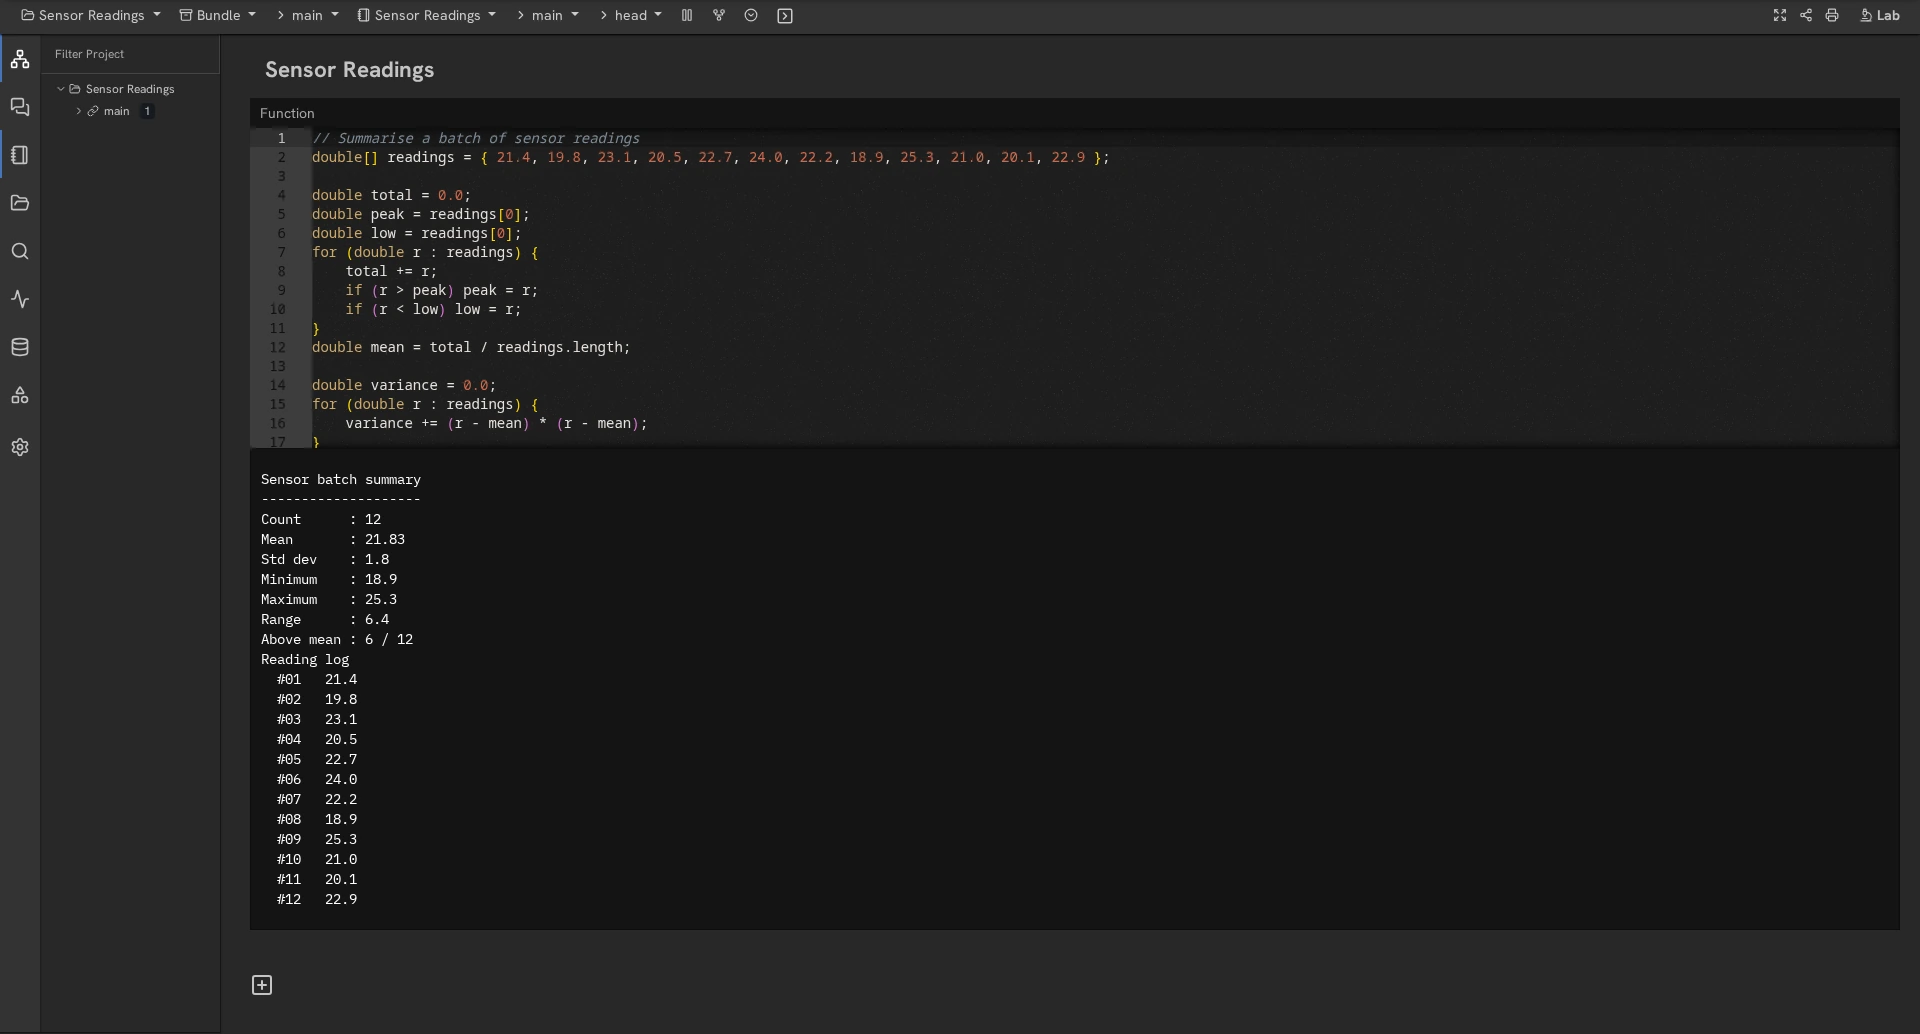Screen dimensions: 1920x1034
Task: Open the Sensor Readings notebook dropdown
Action: click(427, 15)
